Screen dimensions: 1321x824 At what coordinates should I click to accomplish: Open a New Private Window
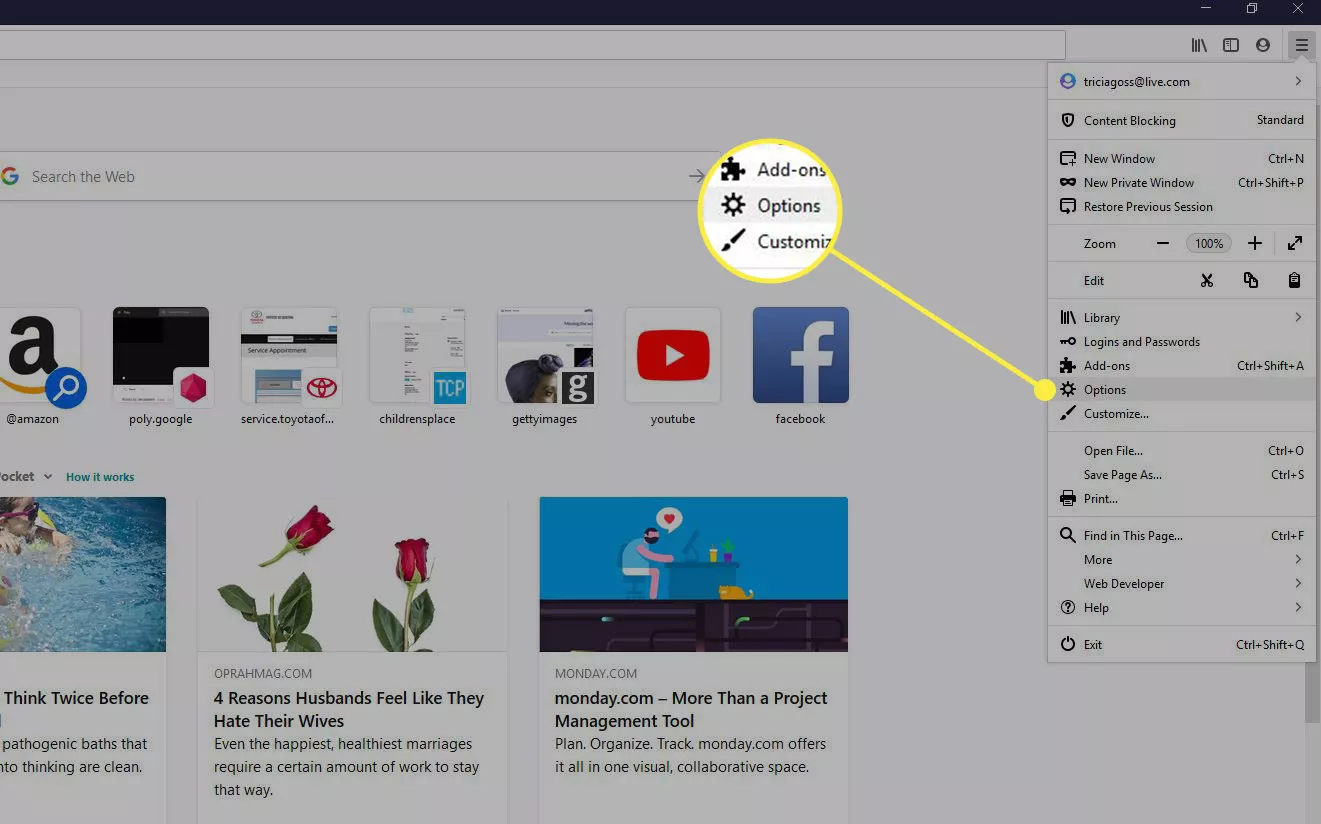pyautogui.click(x=1139, y=183)
